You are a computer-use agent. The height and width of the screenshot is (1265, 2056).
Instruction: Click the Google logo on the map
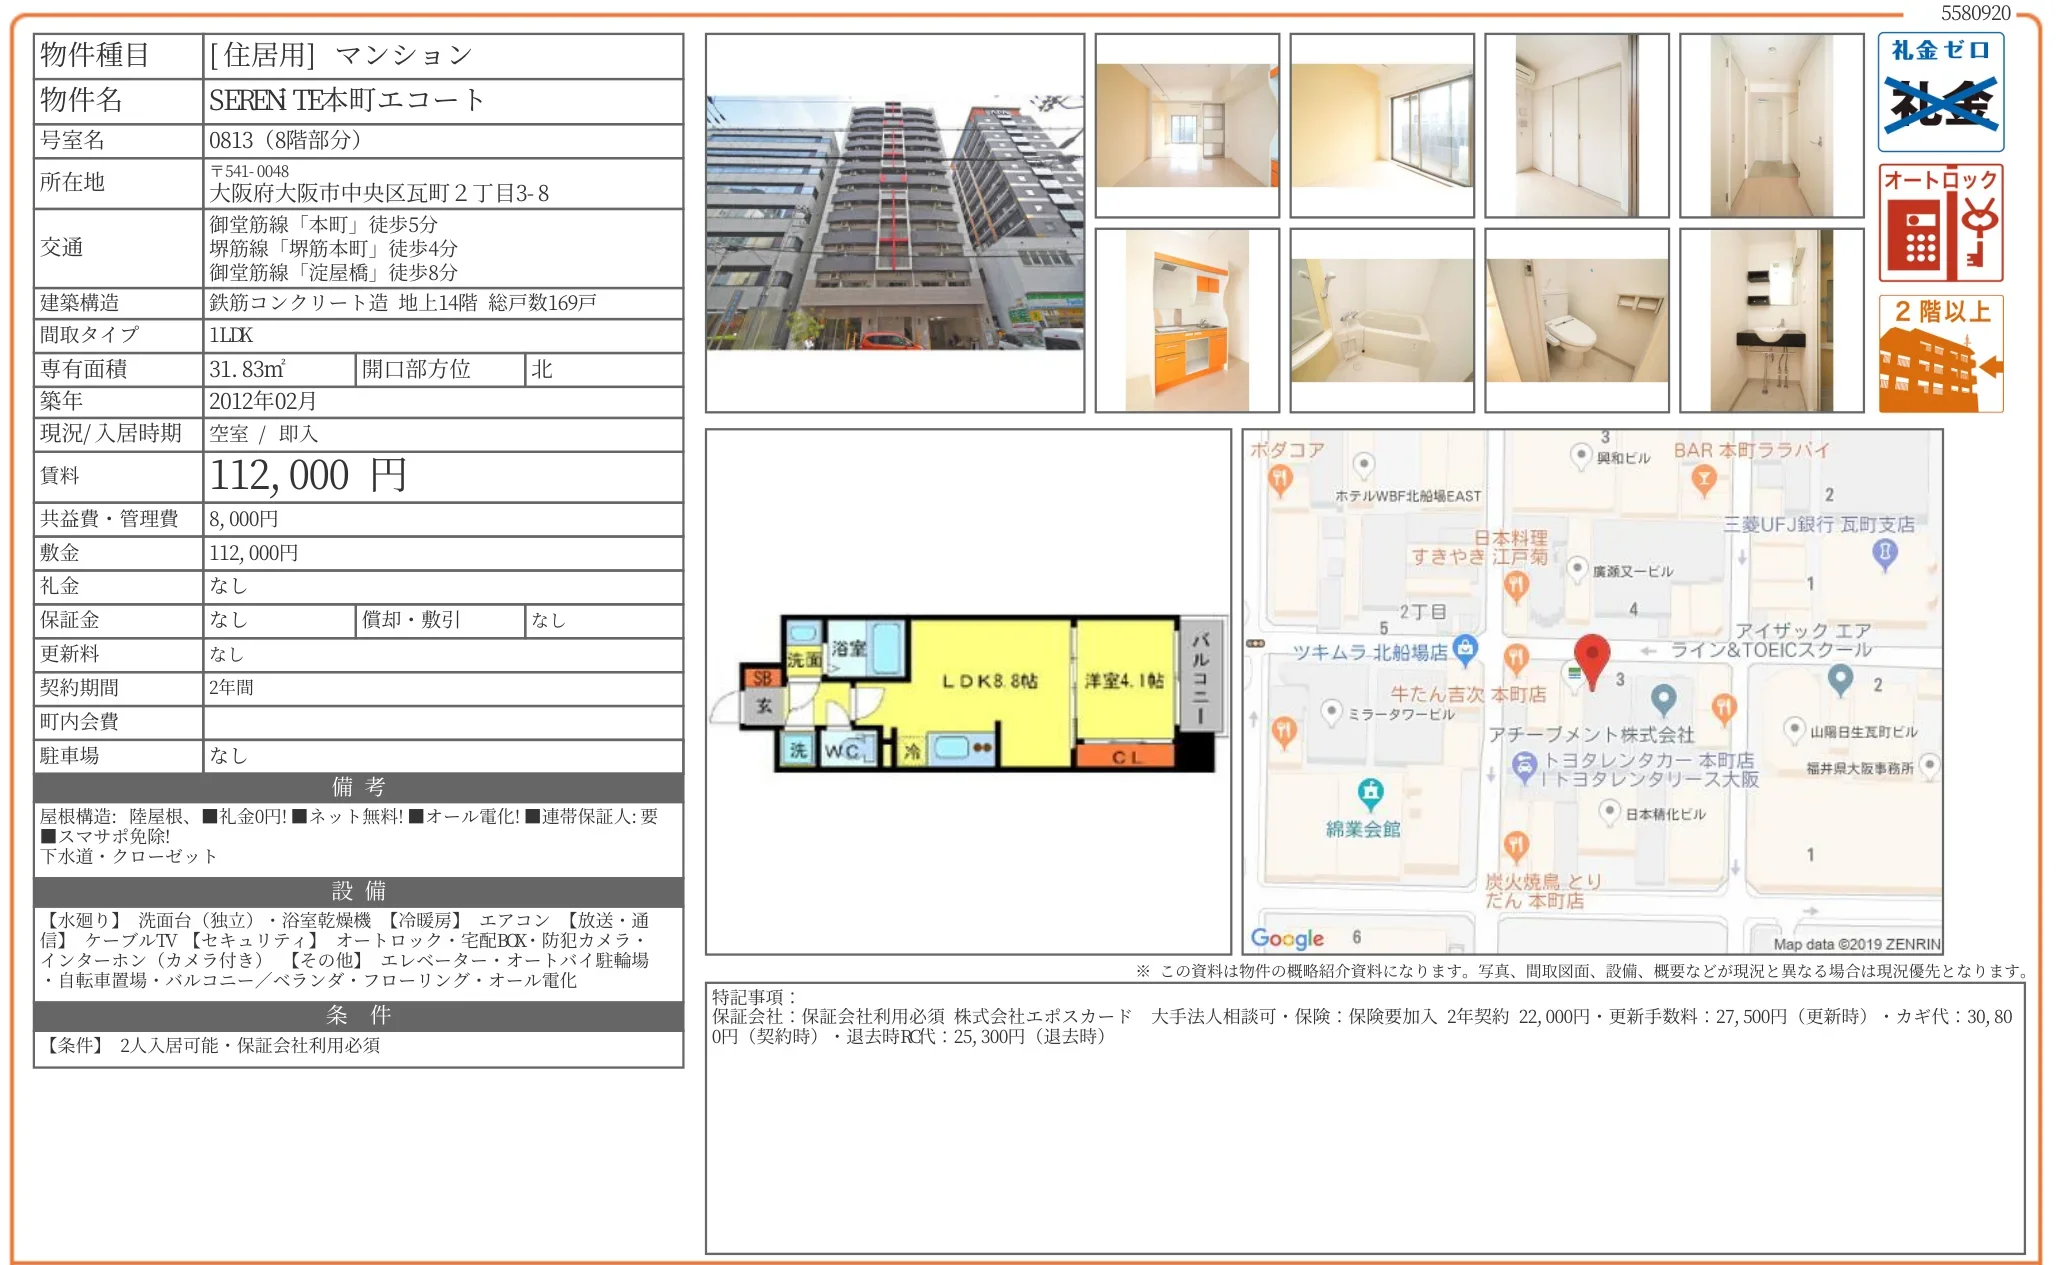1287,938
